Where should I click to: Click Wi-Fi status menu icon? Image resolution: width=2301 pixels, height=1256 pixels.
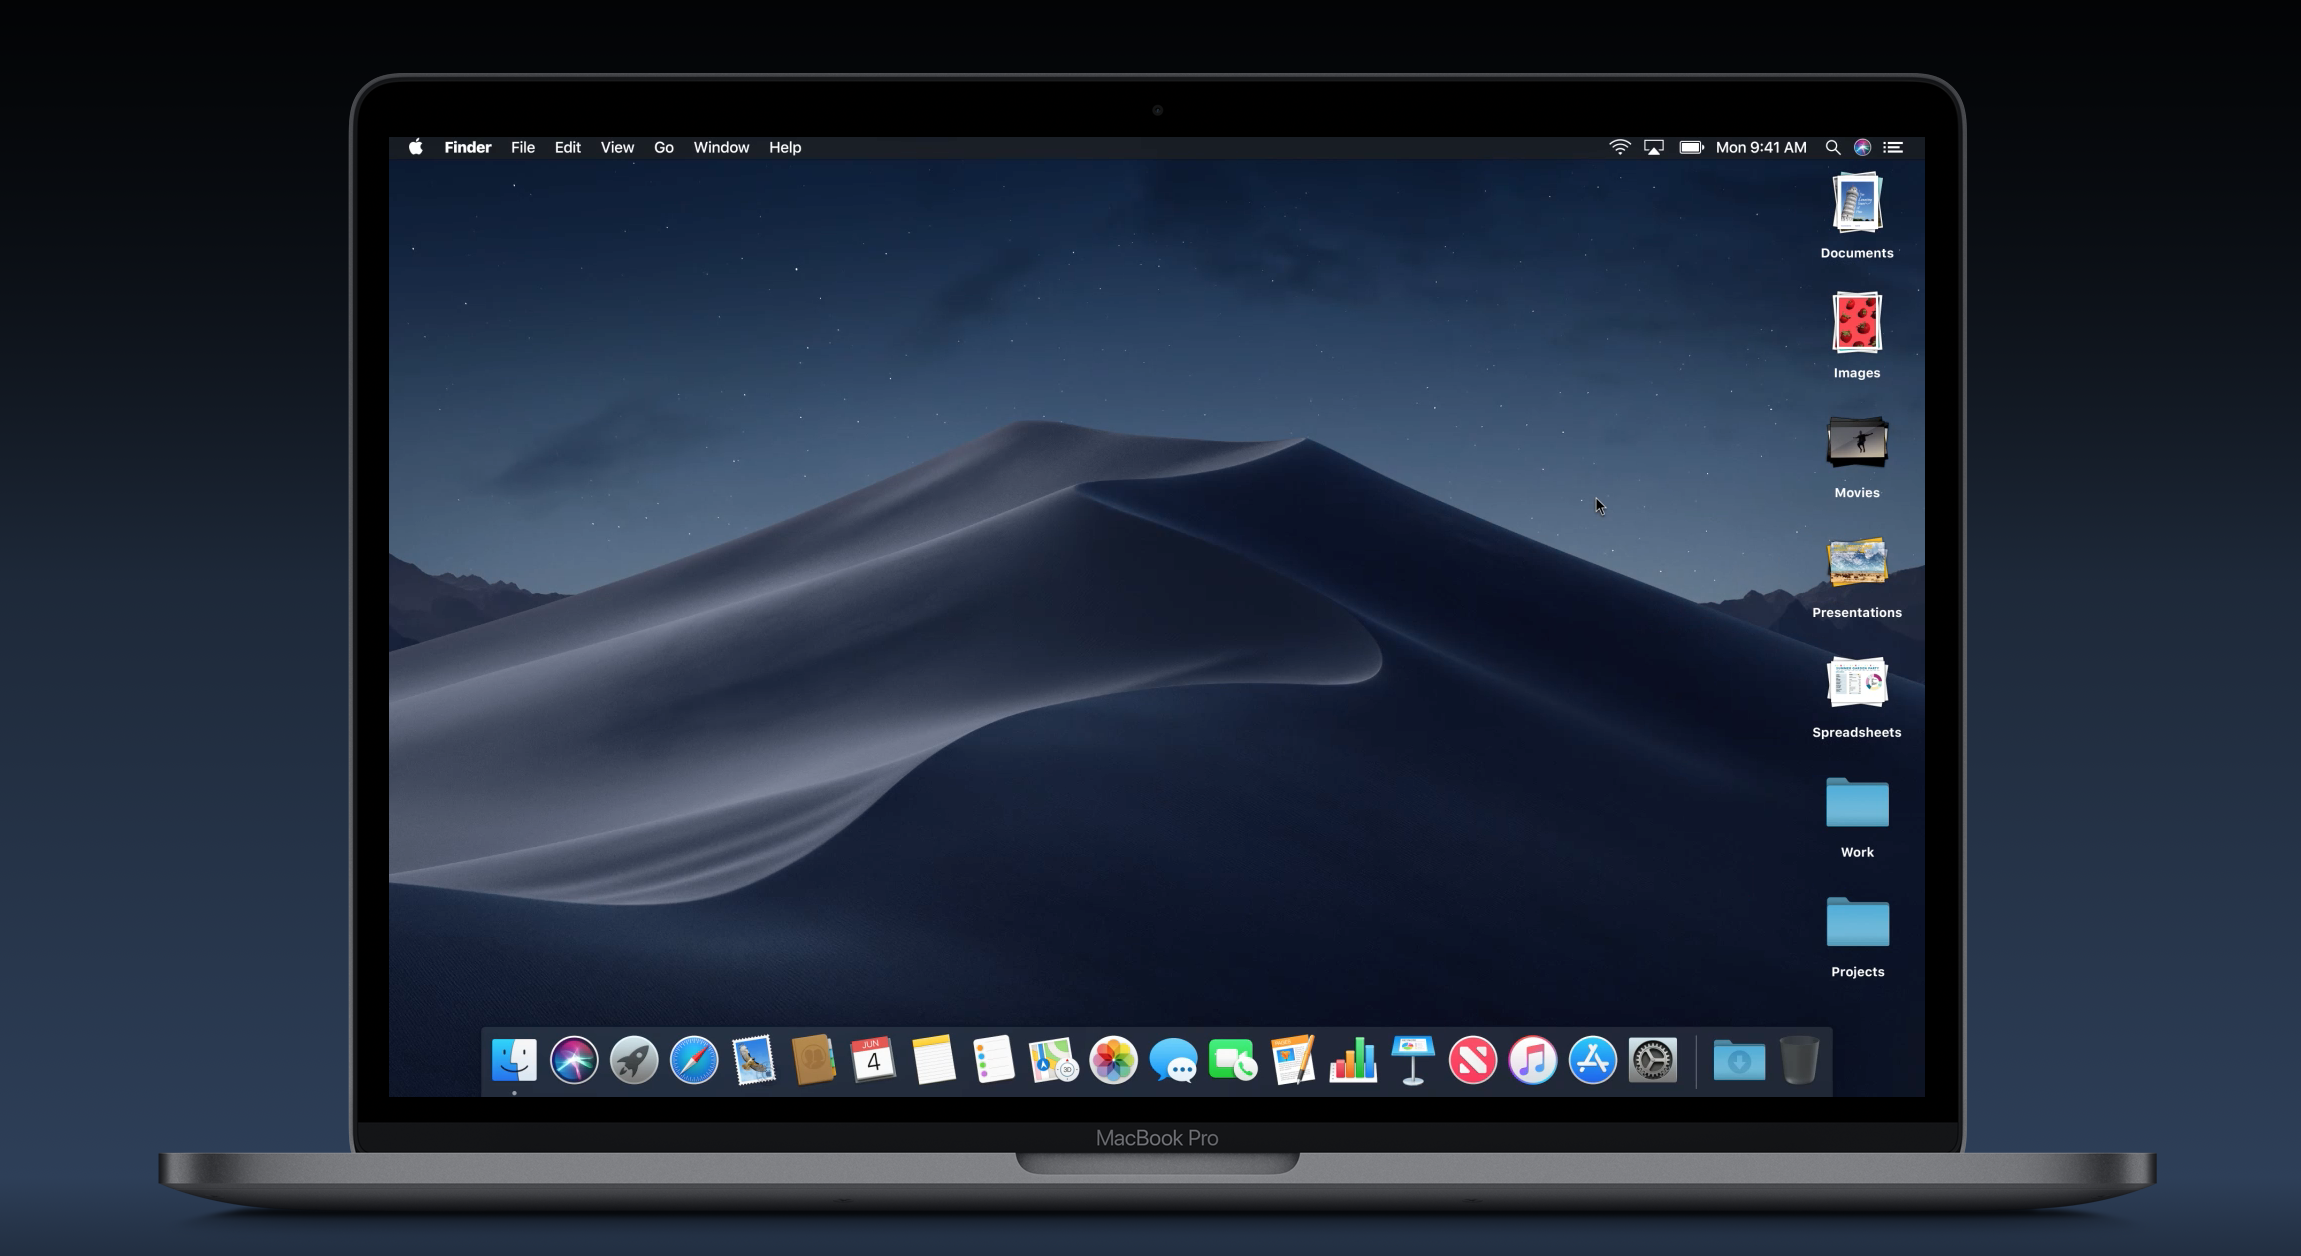coord(1620,147)
